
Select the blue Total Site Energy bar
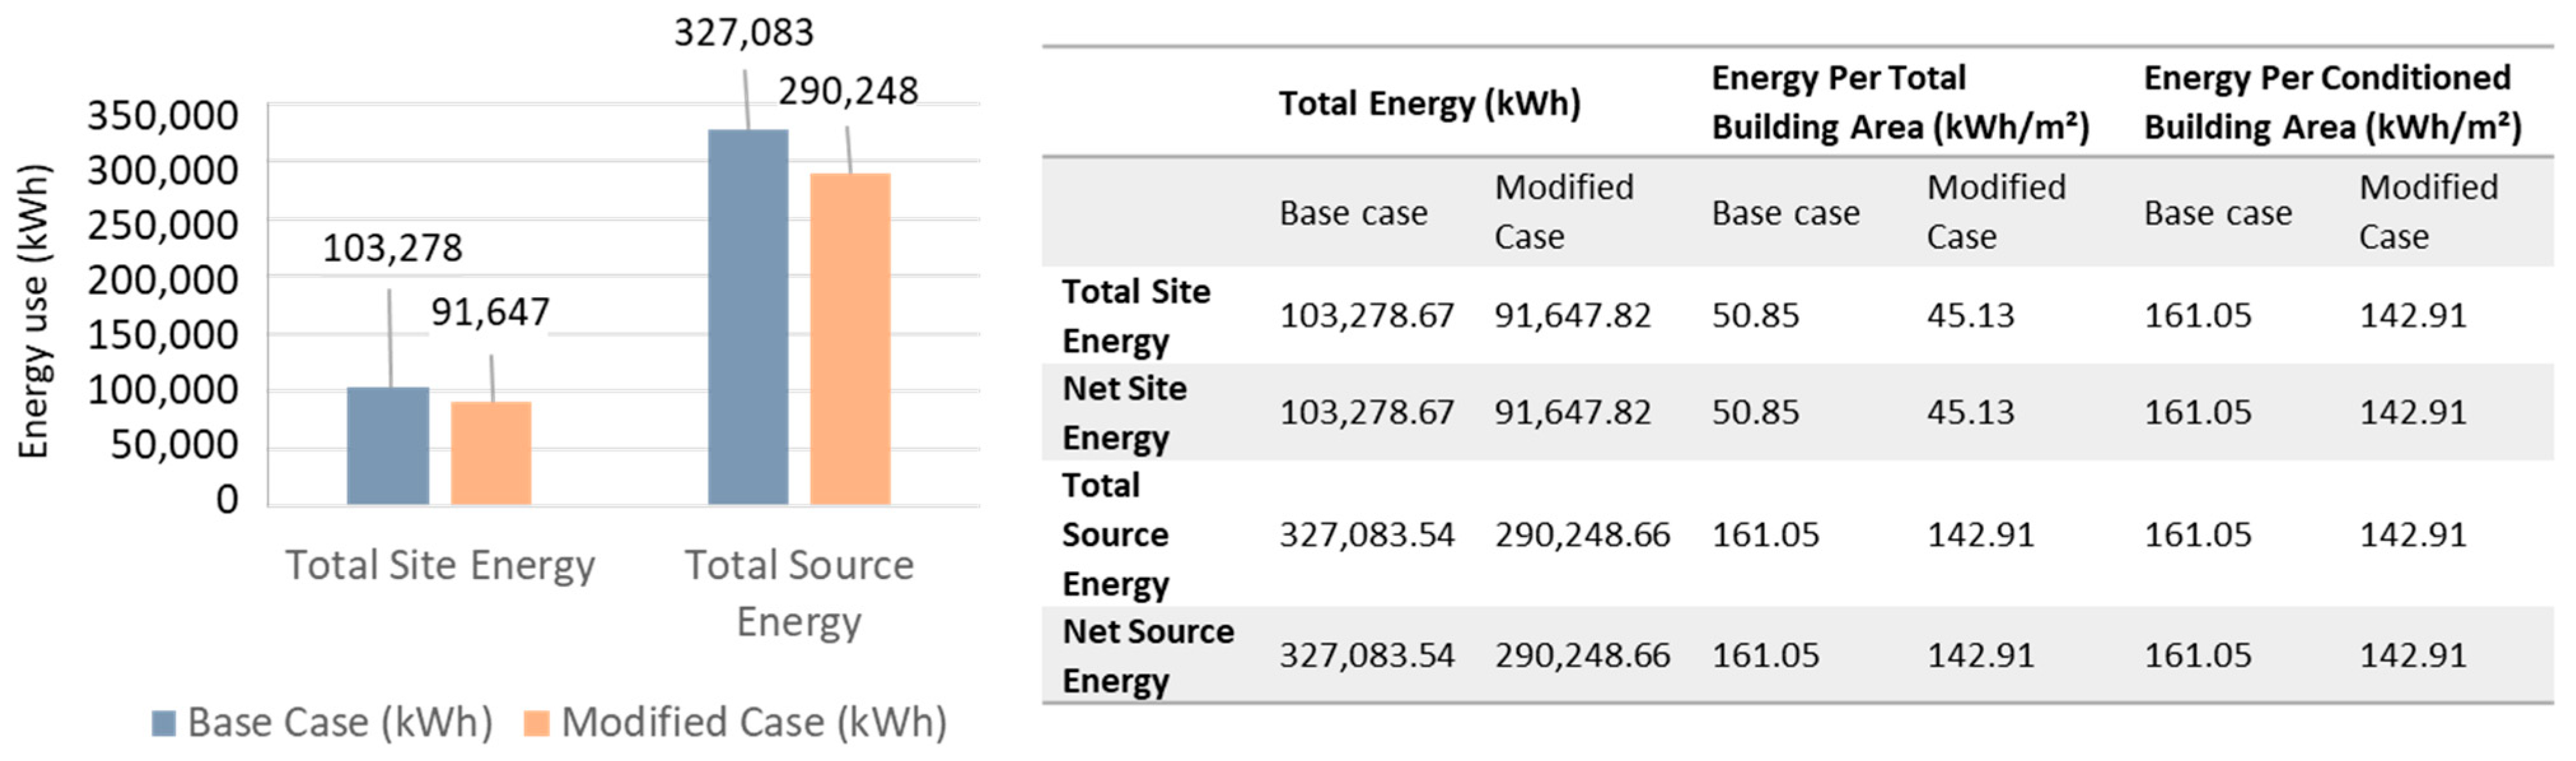388,446
